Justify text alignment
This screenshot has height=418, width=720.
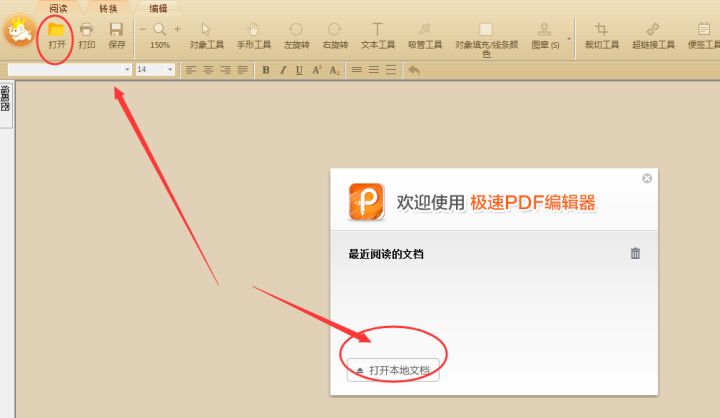242,70
